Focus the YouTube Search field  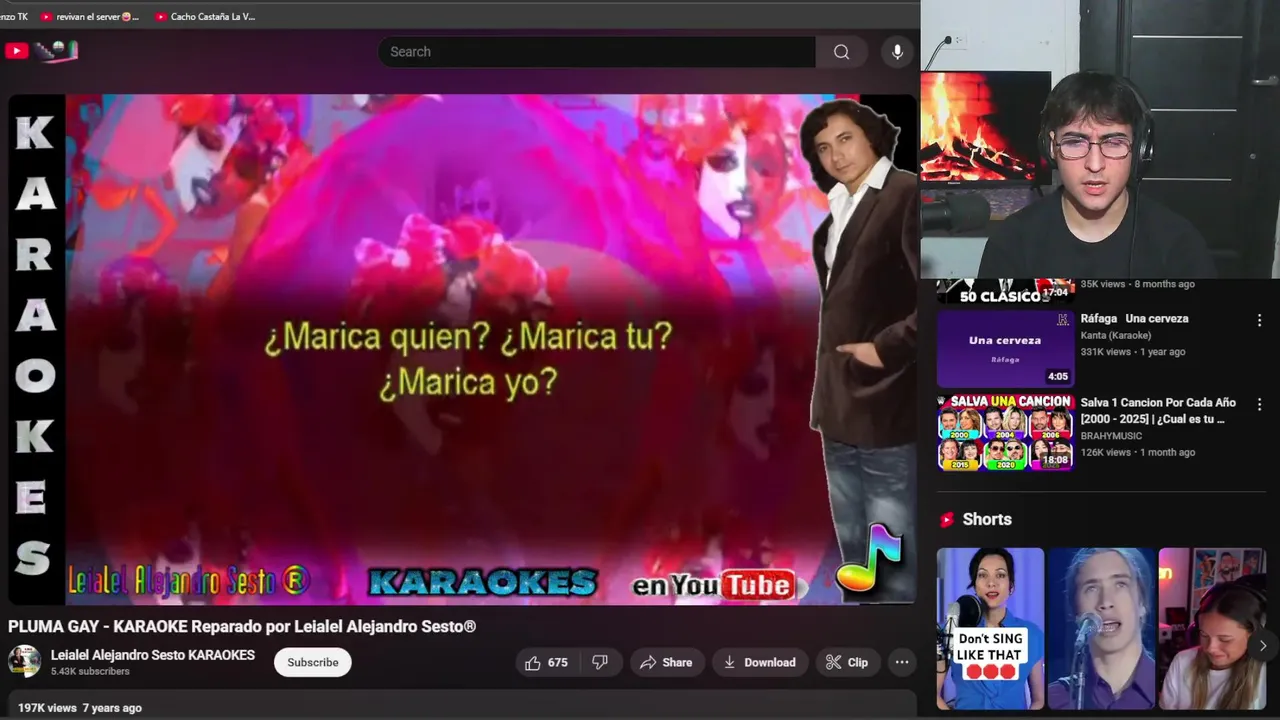point(597,52)
